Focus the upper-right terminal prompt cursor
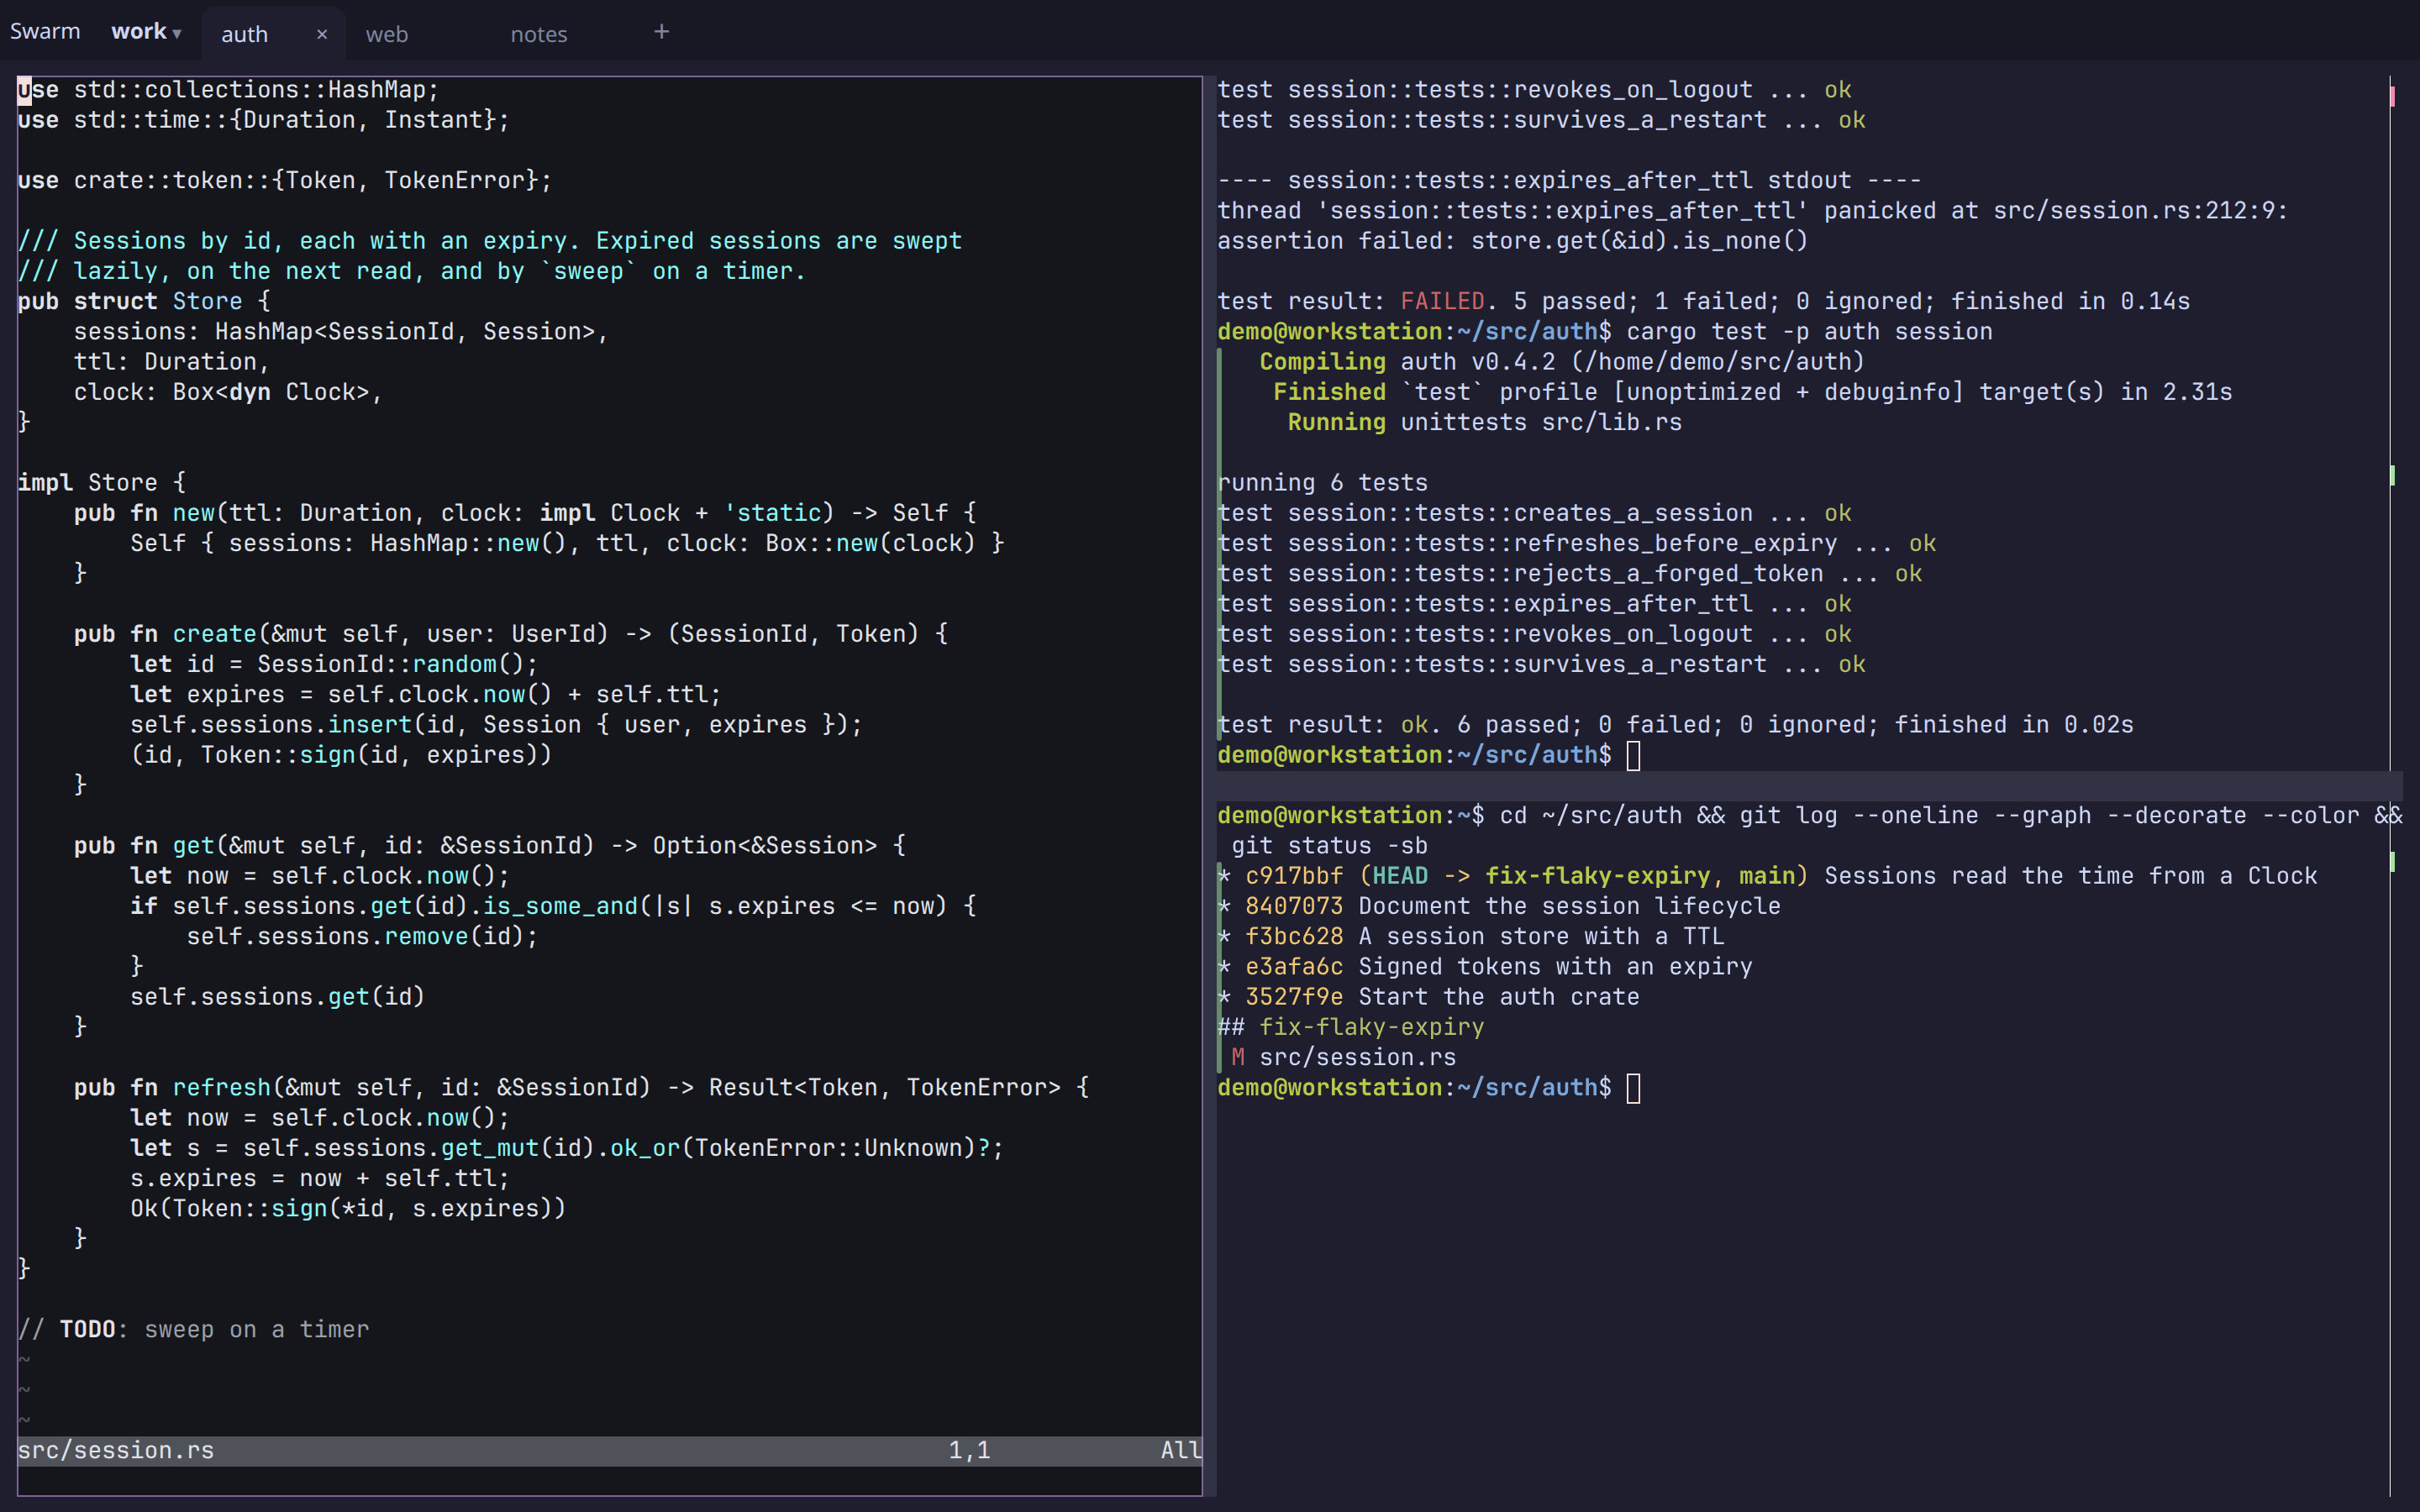Viewport: 2420px width, 1512px height. (1633, 755)
